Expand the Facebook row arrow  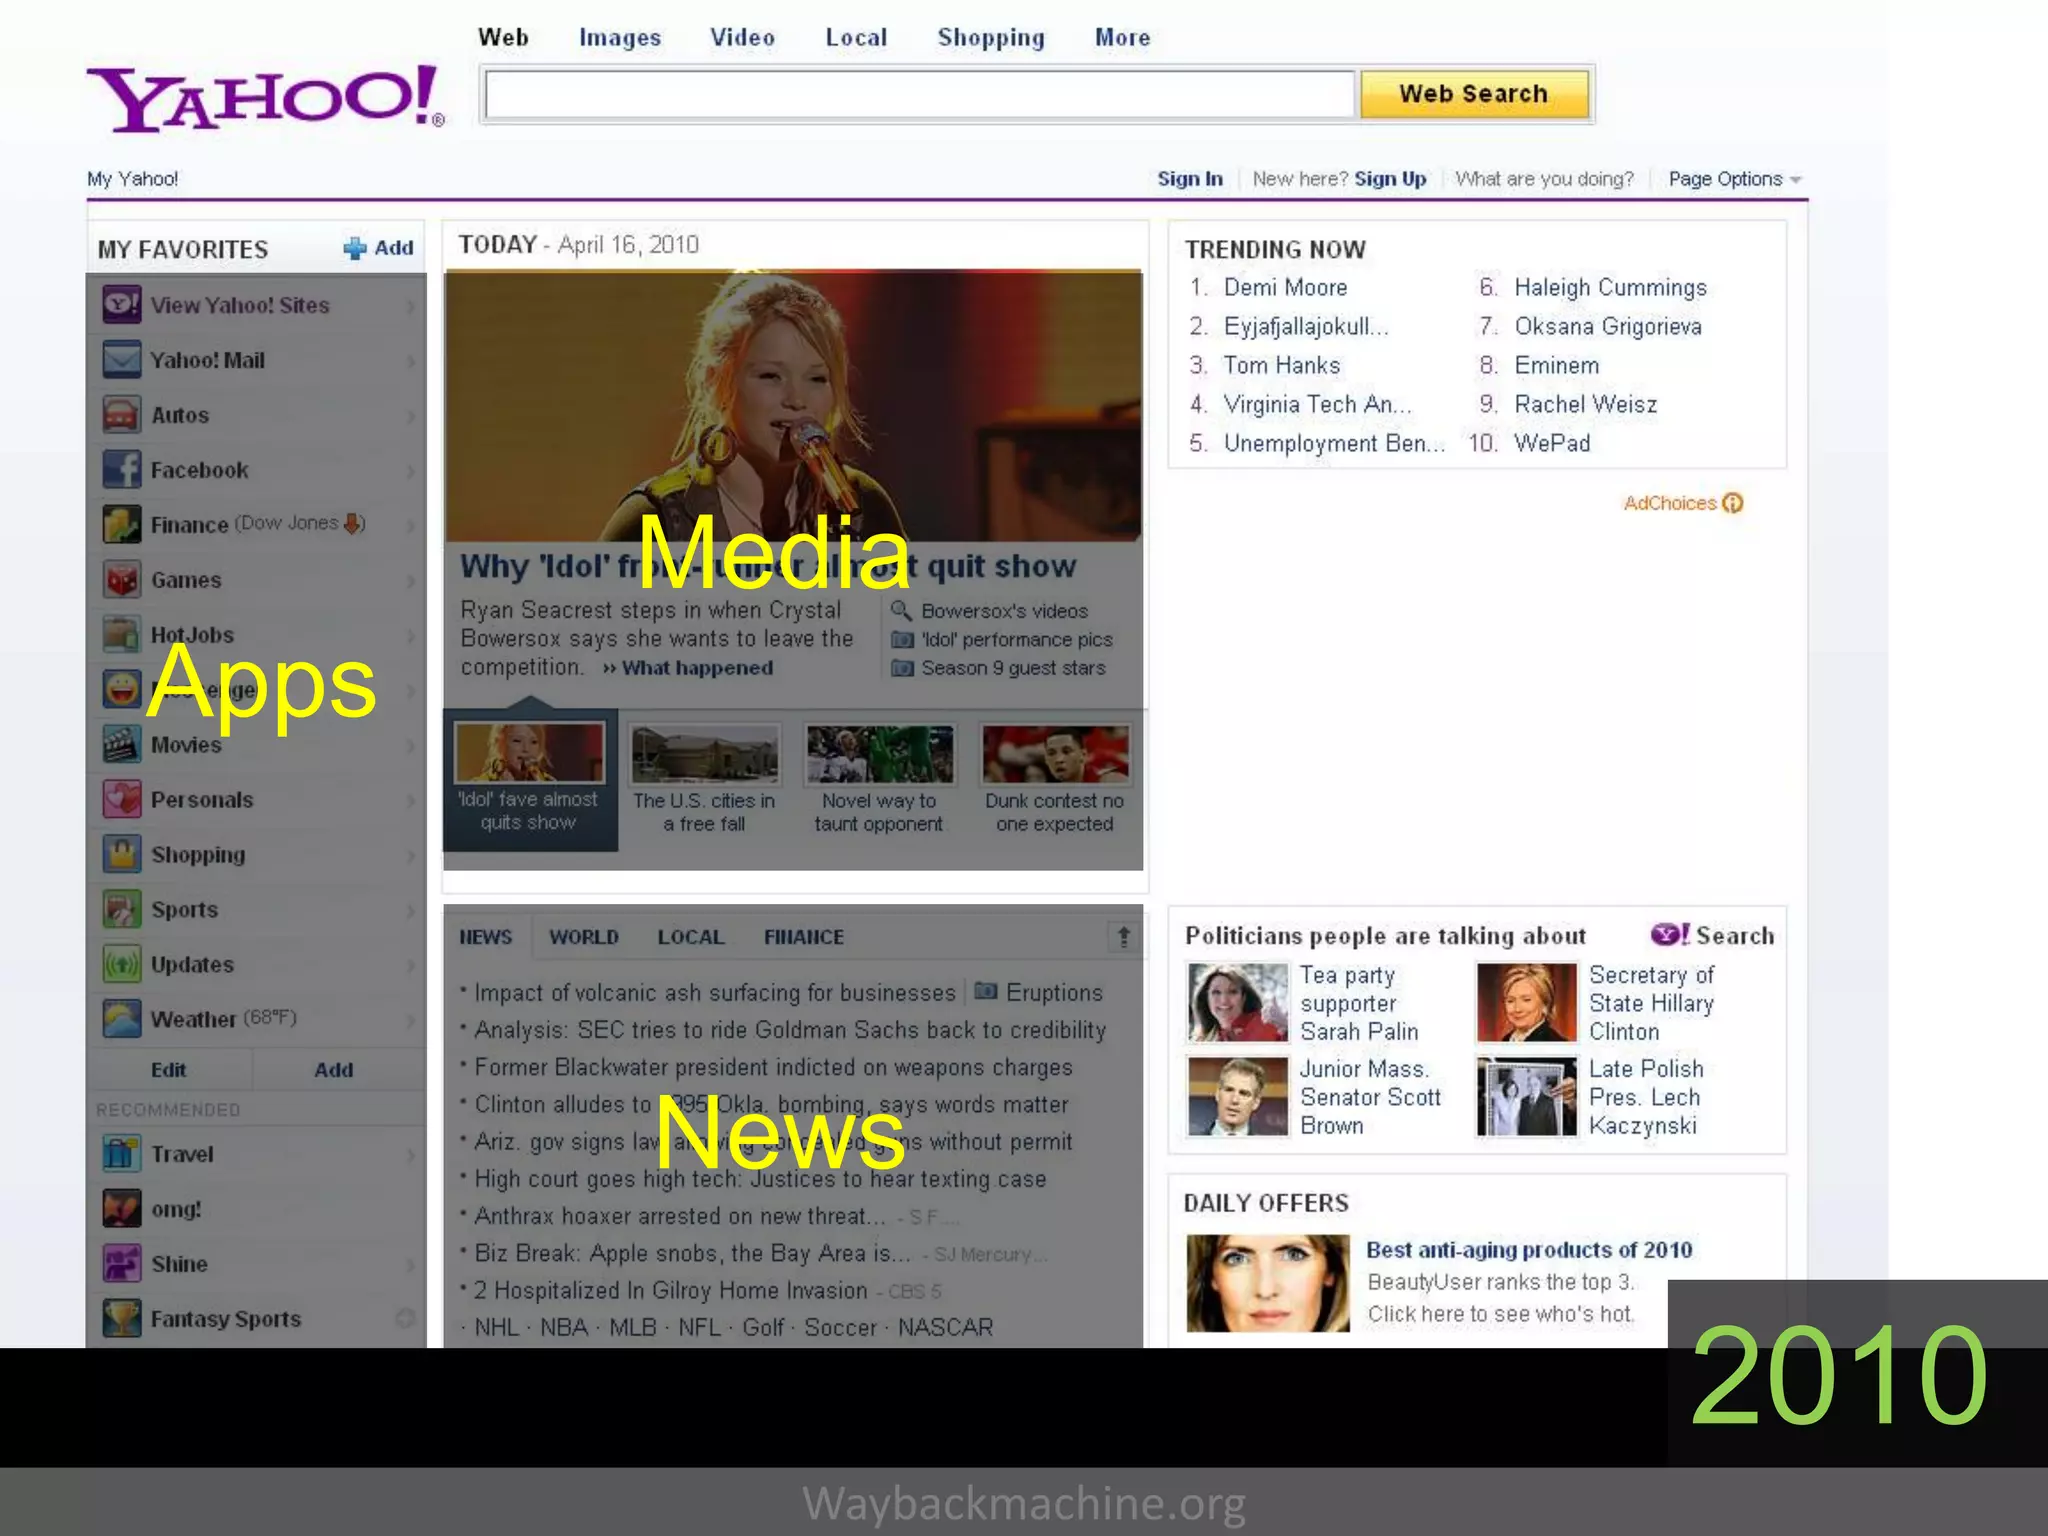[x=410, y=471]
